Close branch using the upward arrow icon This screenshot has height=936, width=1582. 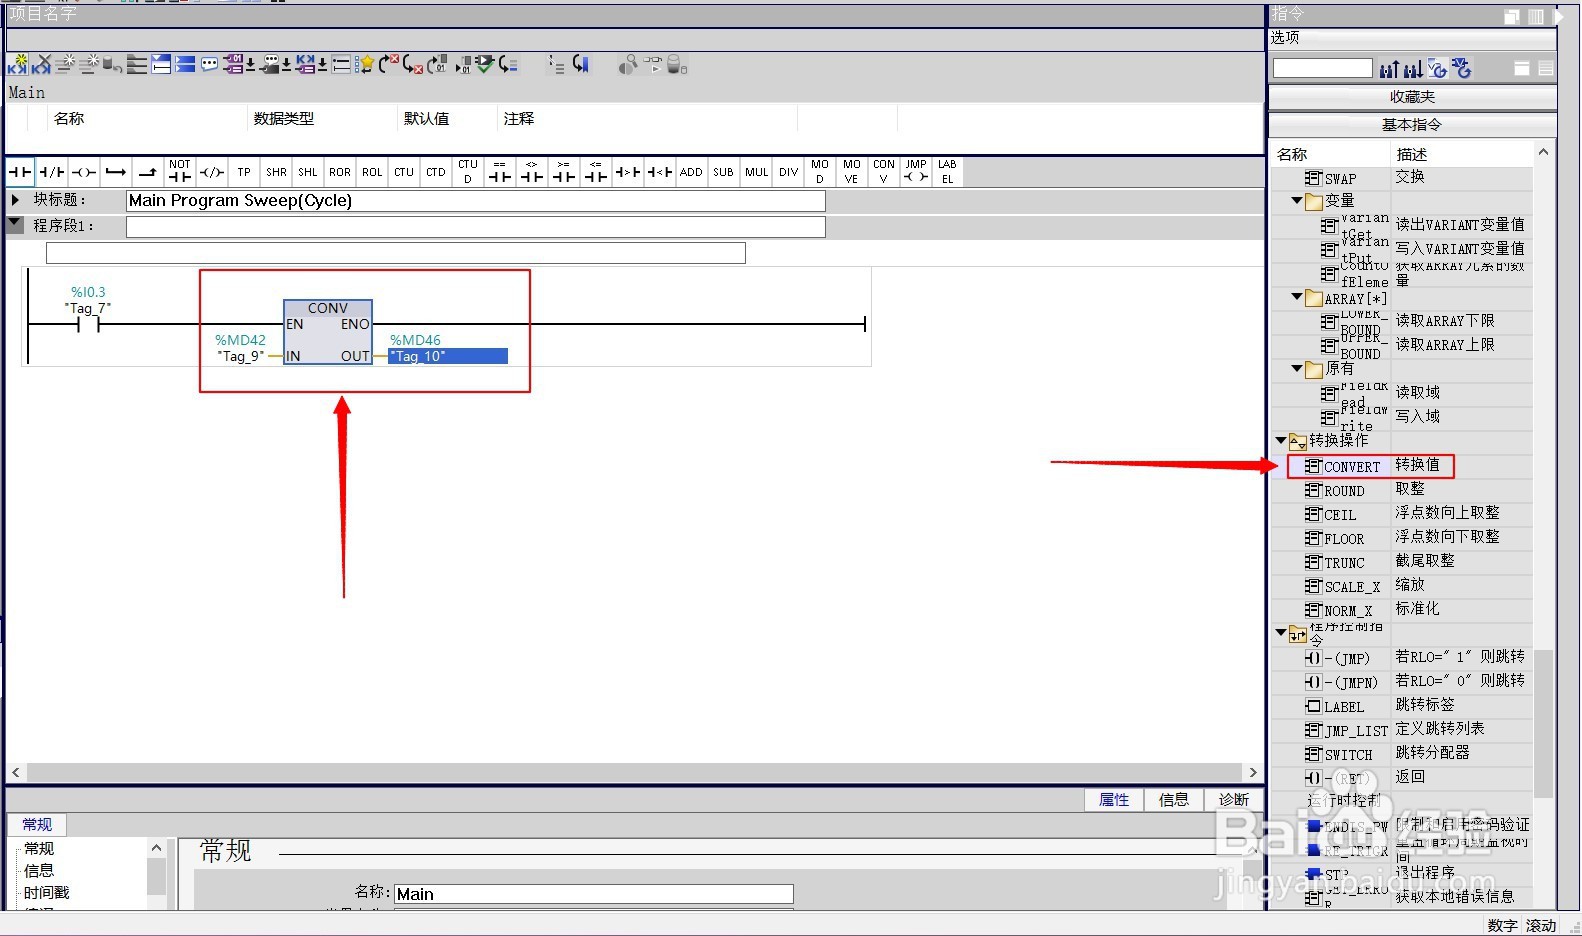click(148, 172)
